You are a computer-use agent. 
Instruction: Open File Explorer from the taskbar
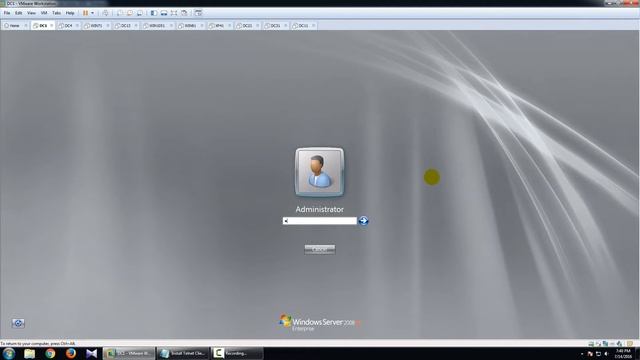click(x=29, y=353)
